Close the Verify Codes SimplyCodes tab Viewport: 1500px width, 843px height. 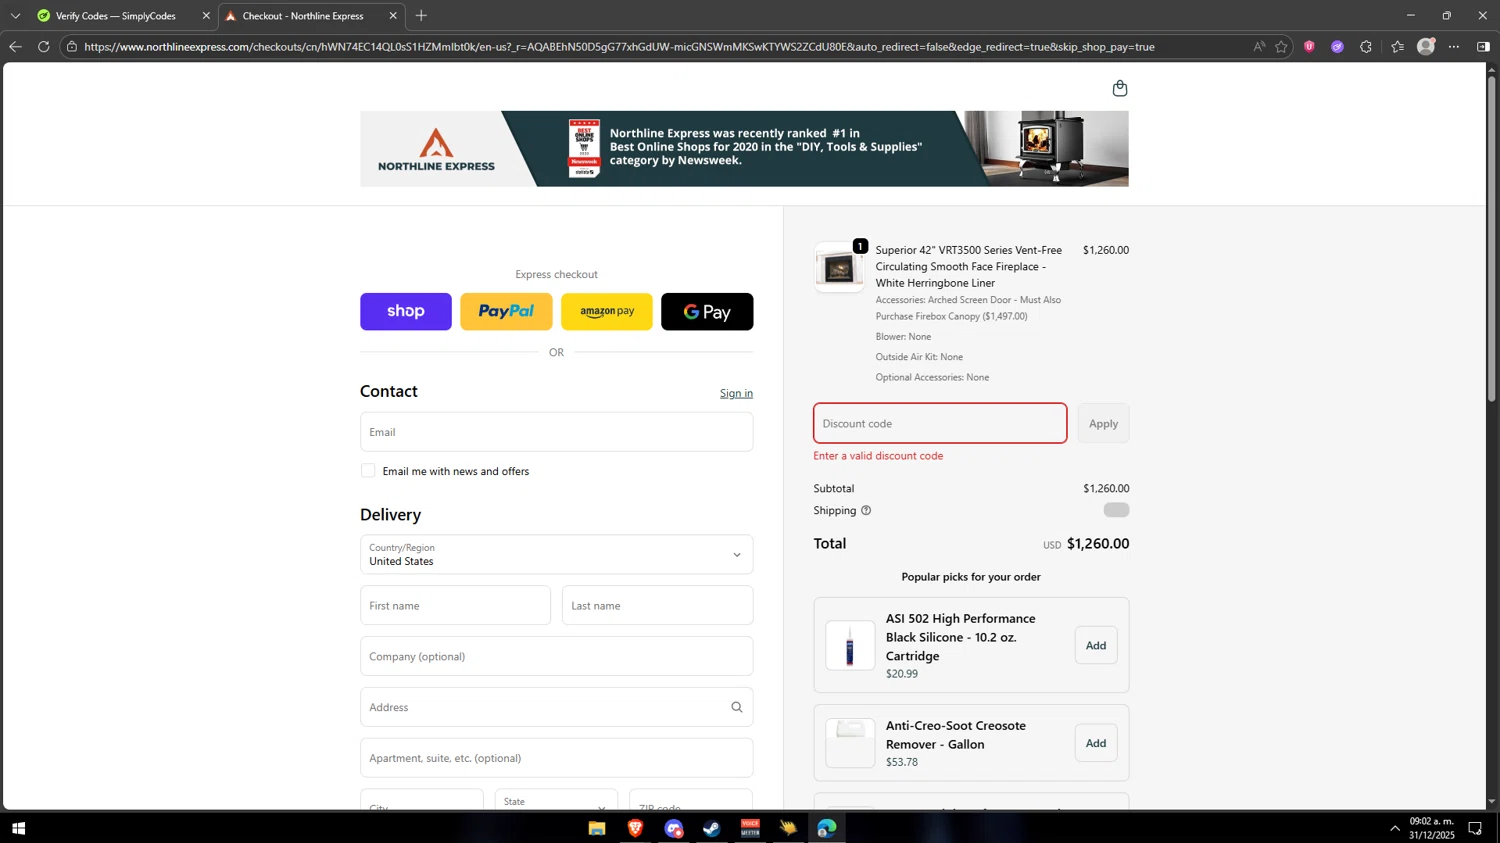point(206,16)
